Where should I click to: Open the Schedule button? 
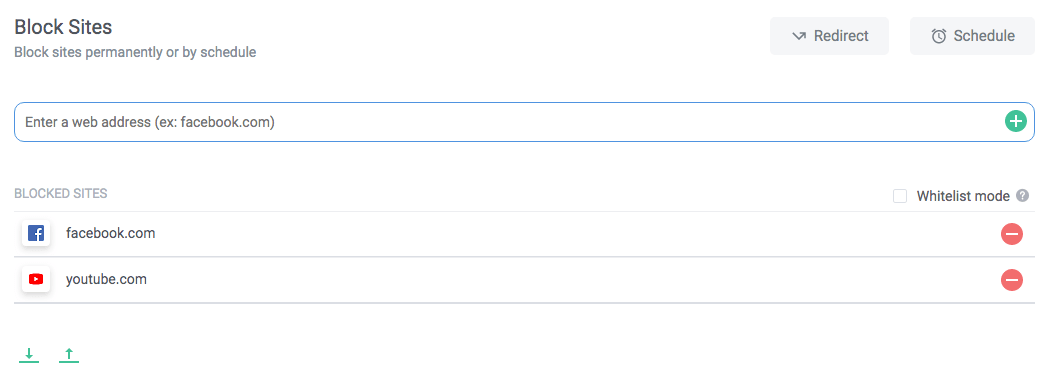tap(973, 36)
